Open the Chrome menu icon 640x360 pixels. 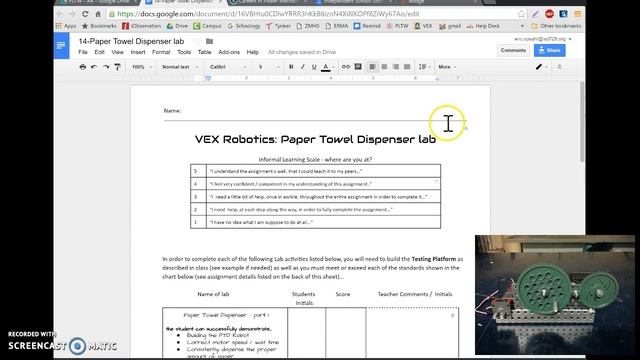pyautogui.click(x=578, y=14)
